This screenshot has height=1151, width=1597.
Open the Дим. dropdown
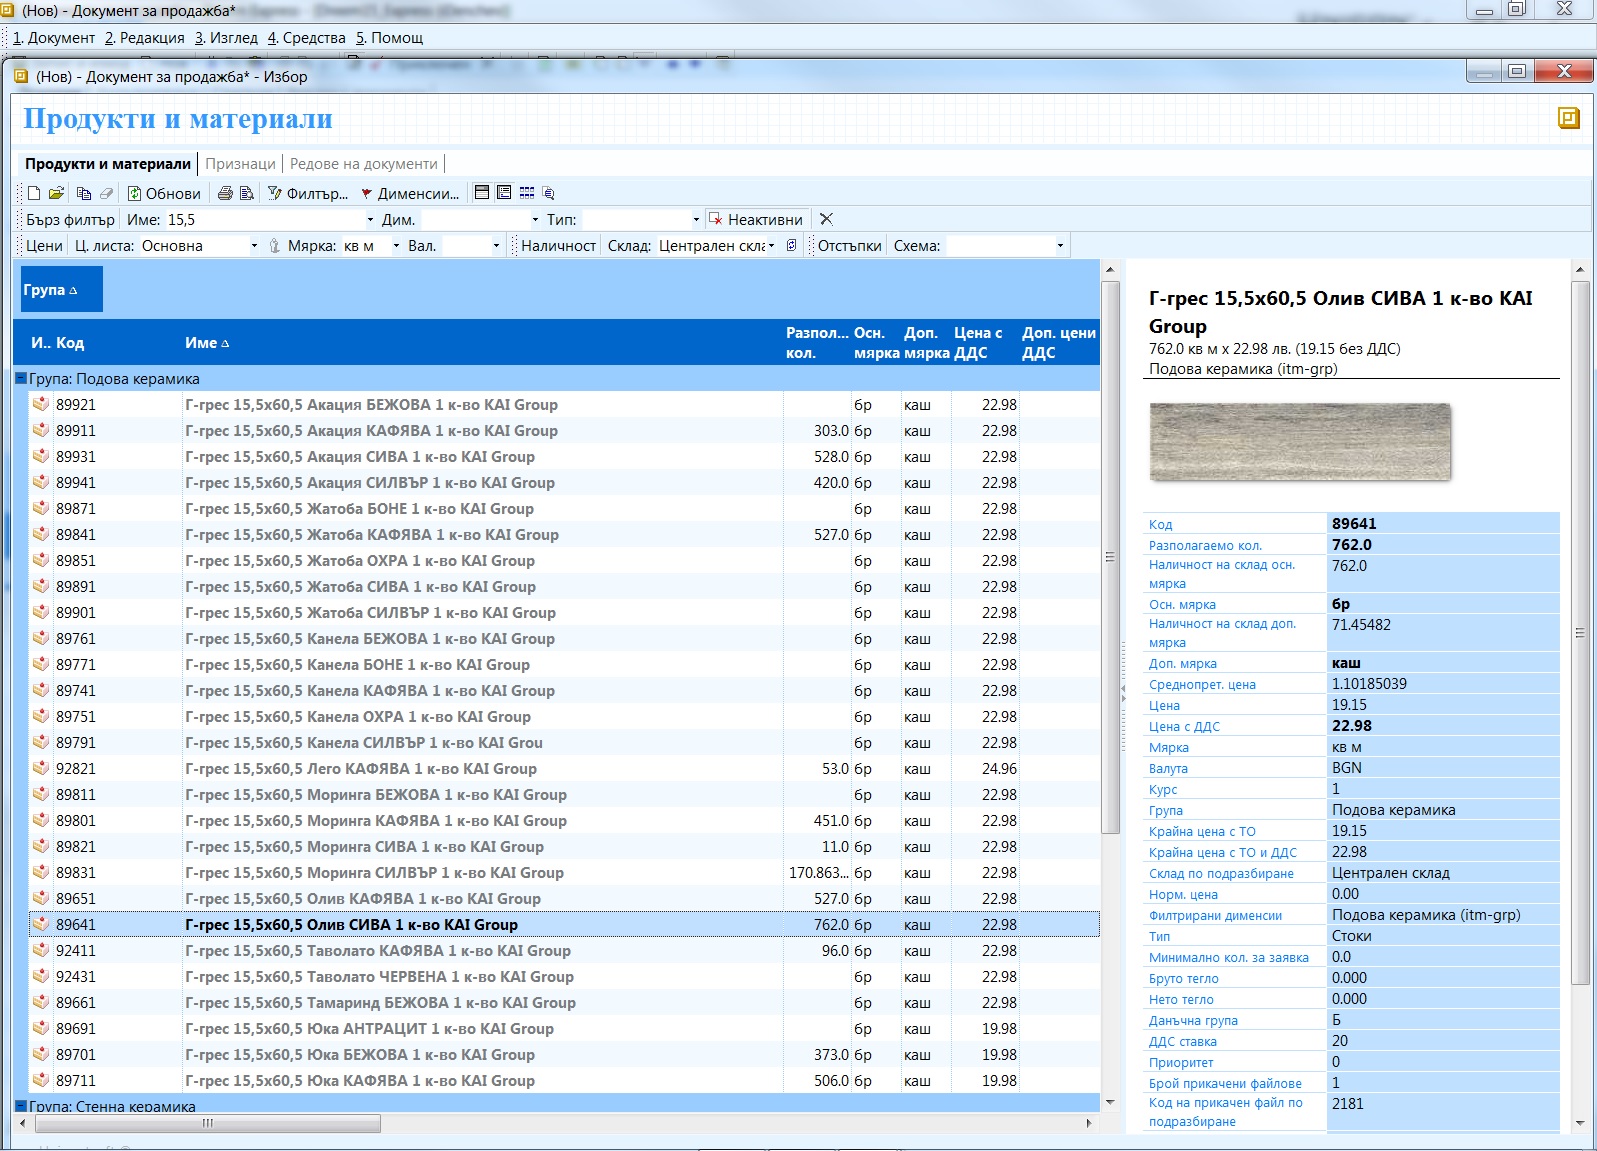point(535,219)
